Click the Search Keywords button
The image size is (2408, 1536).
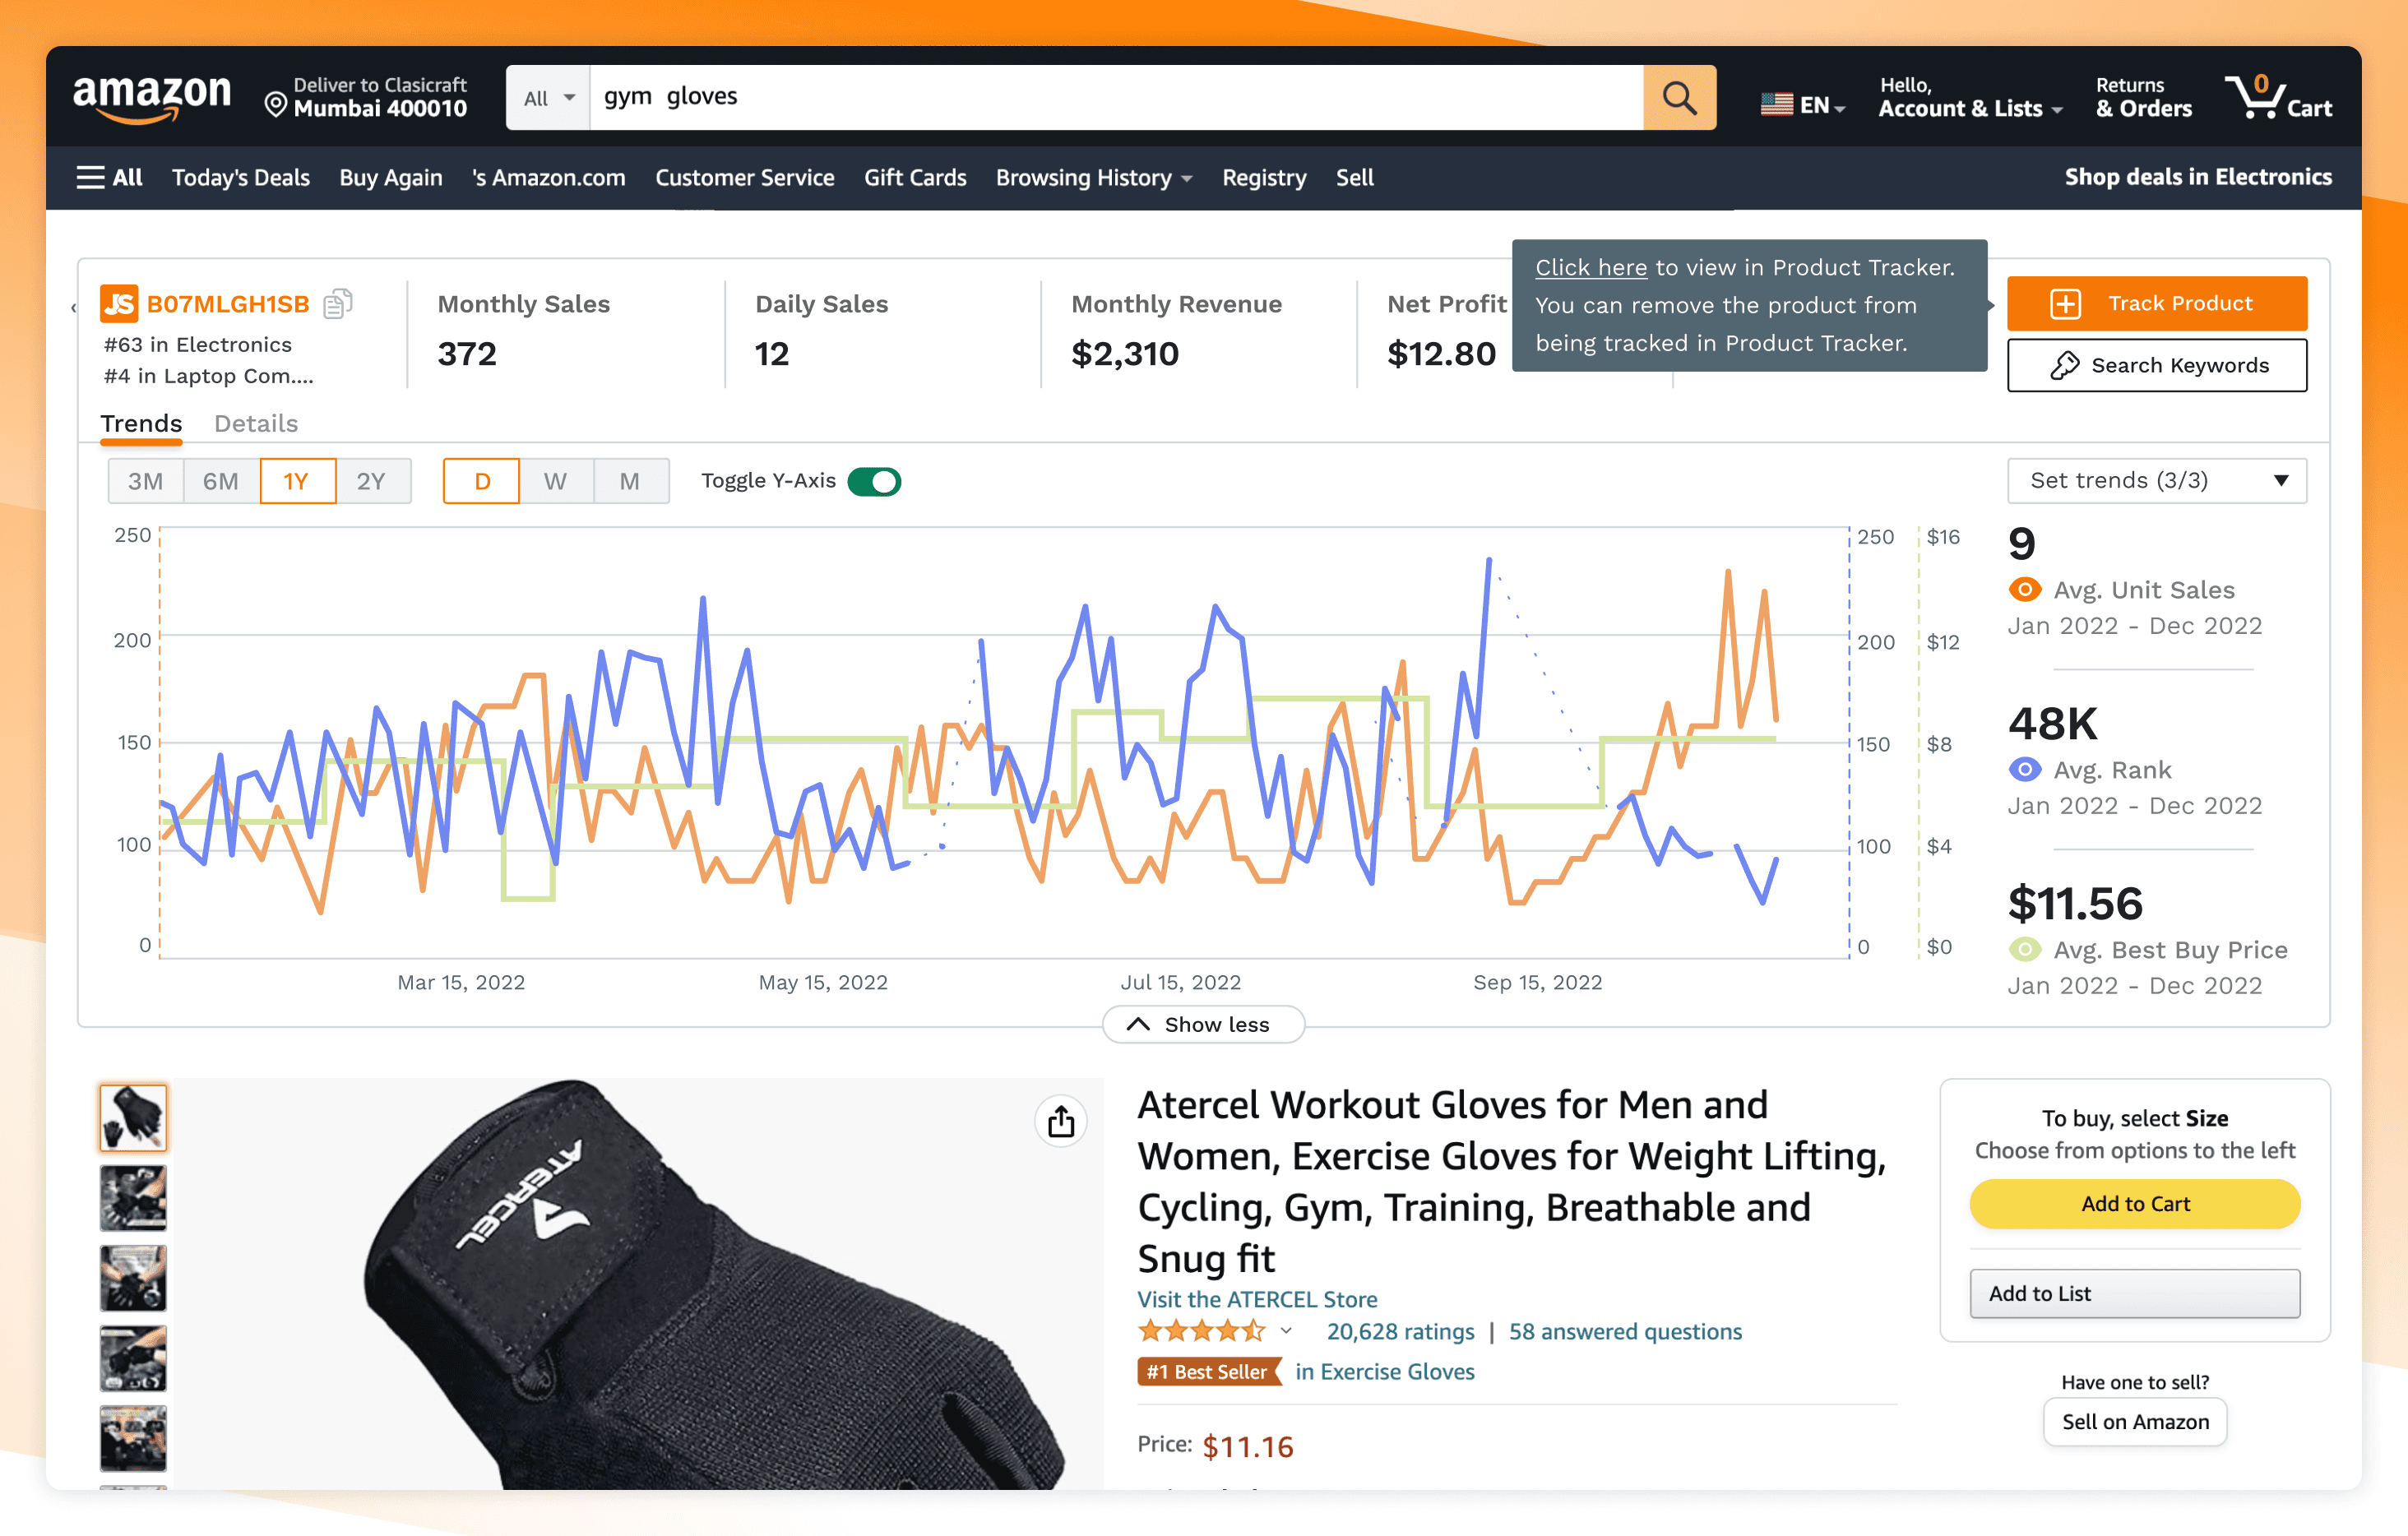[x=2157, y=366]
